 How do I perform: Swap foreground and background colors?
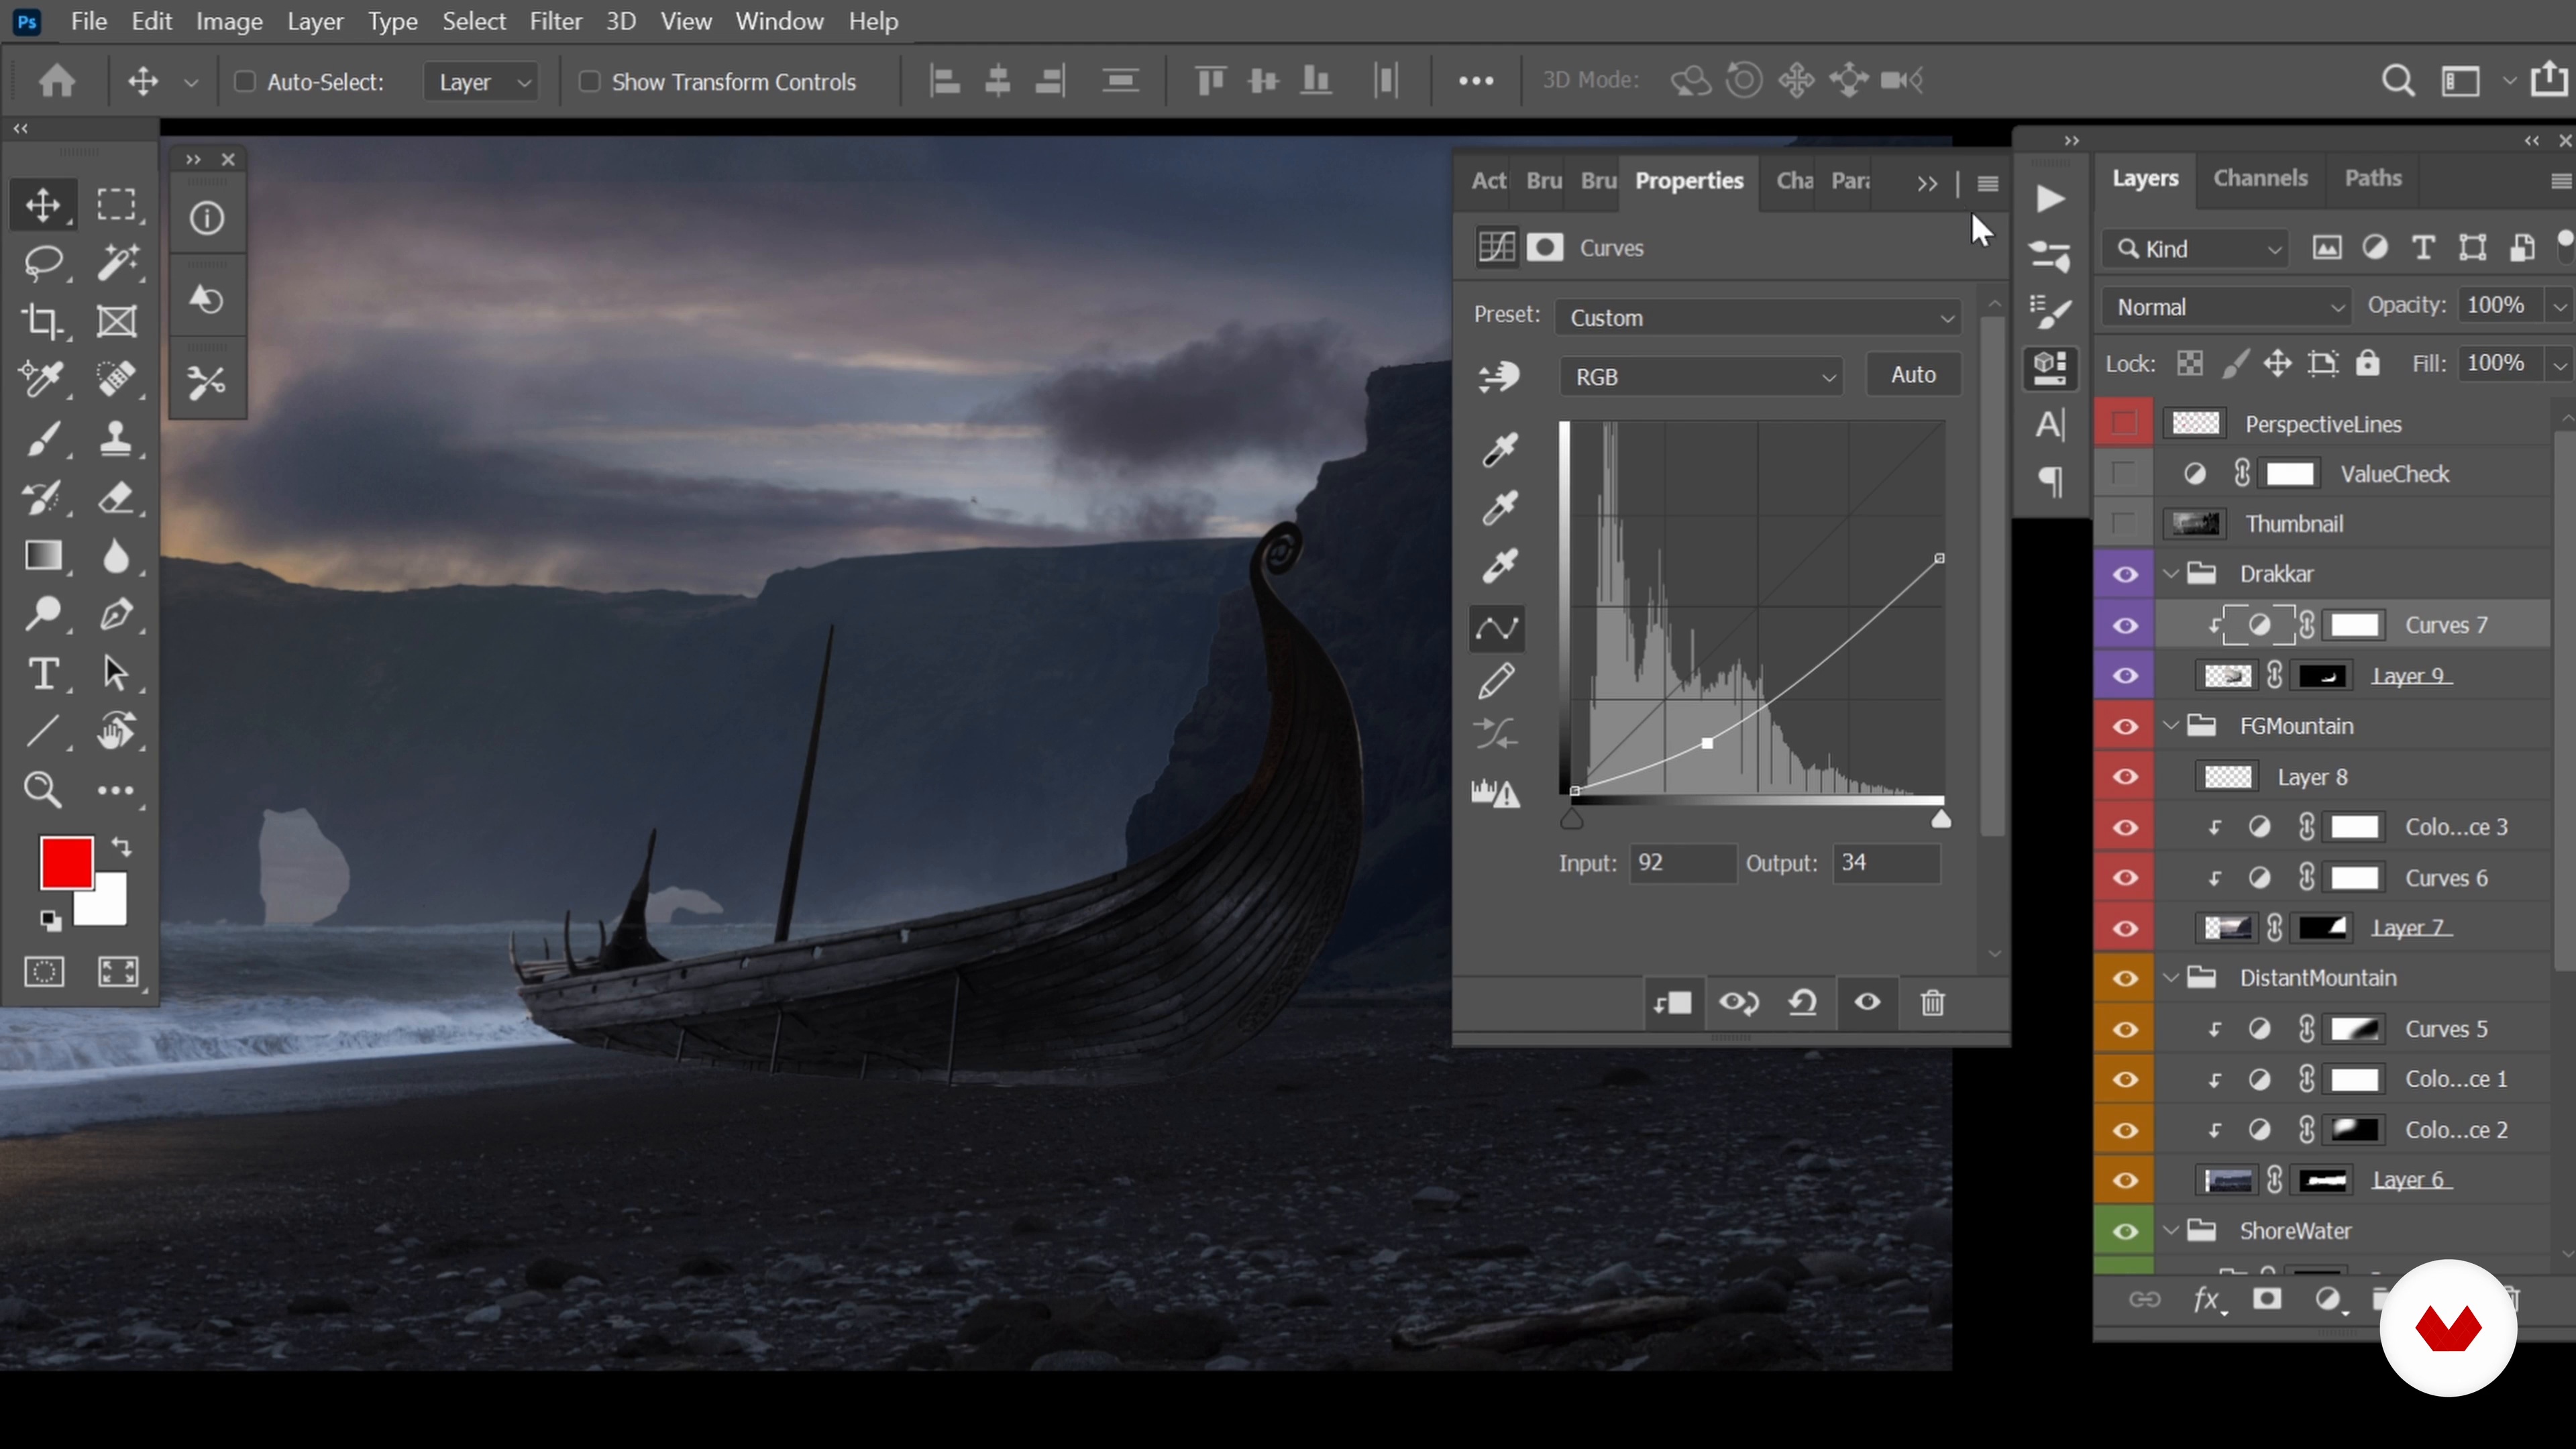pyautogui.click(x=121, y=847)
